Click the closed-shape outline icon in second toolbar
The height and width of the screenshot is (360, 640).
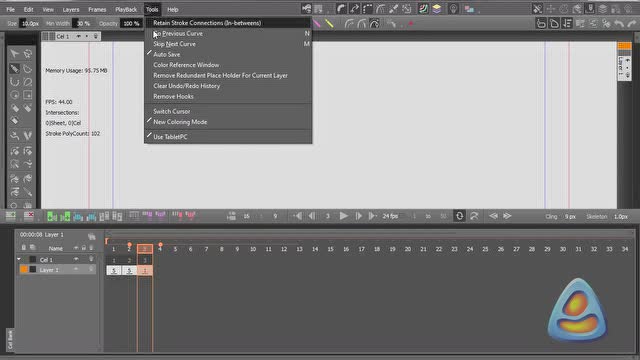click(554, 24)
